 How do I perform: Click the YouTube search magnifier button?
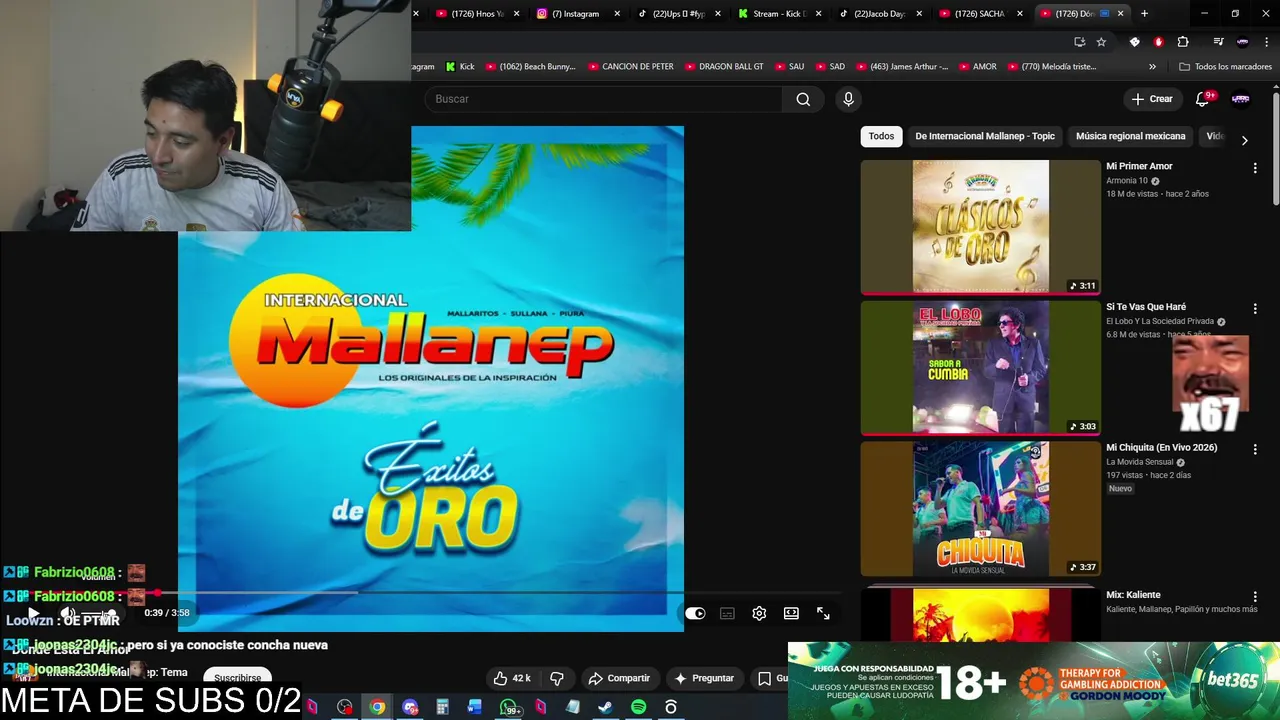(803, 99)
